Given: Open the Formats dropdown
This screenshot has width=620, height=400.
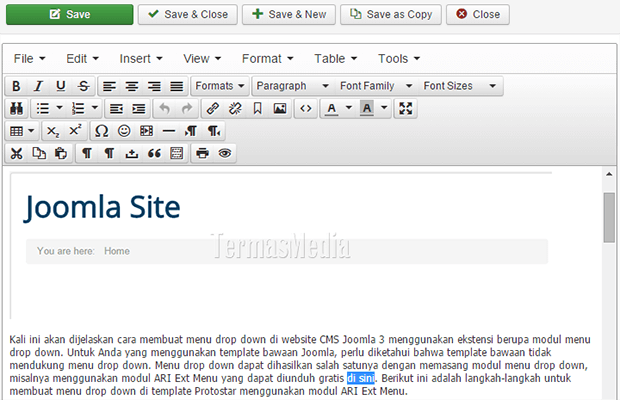Looking at the screenshot, I should coord(220,86).
